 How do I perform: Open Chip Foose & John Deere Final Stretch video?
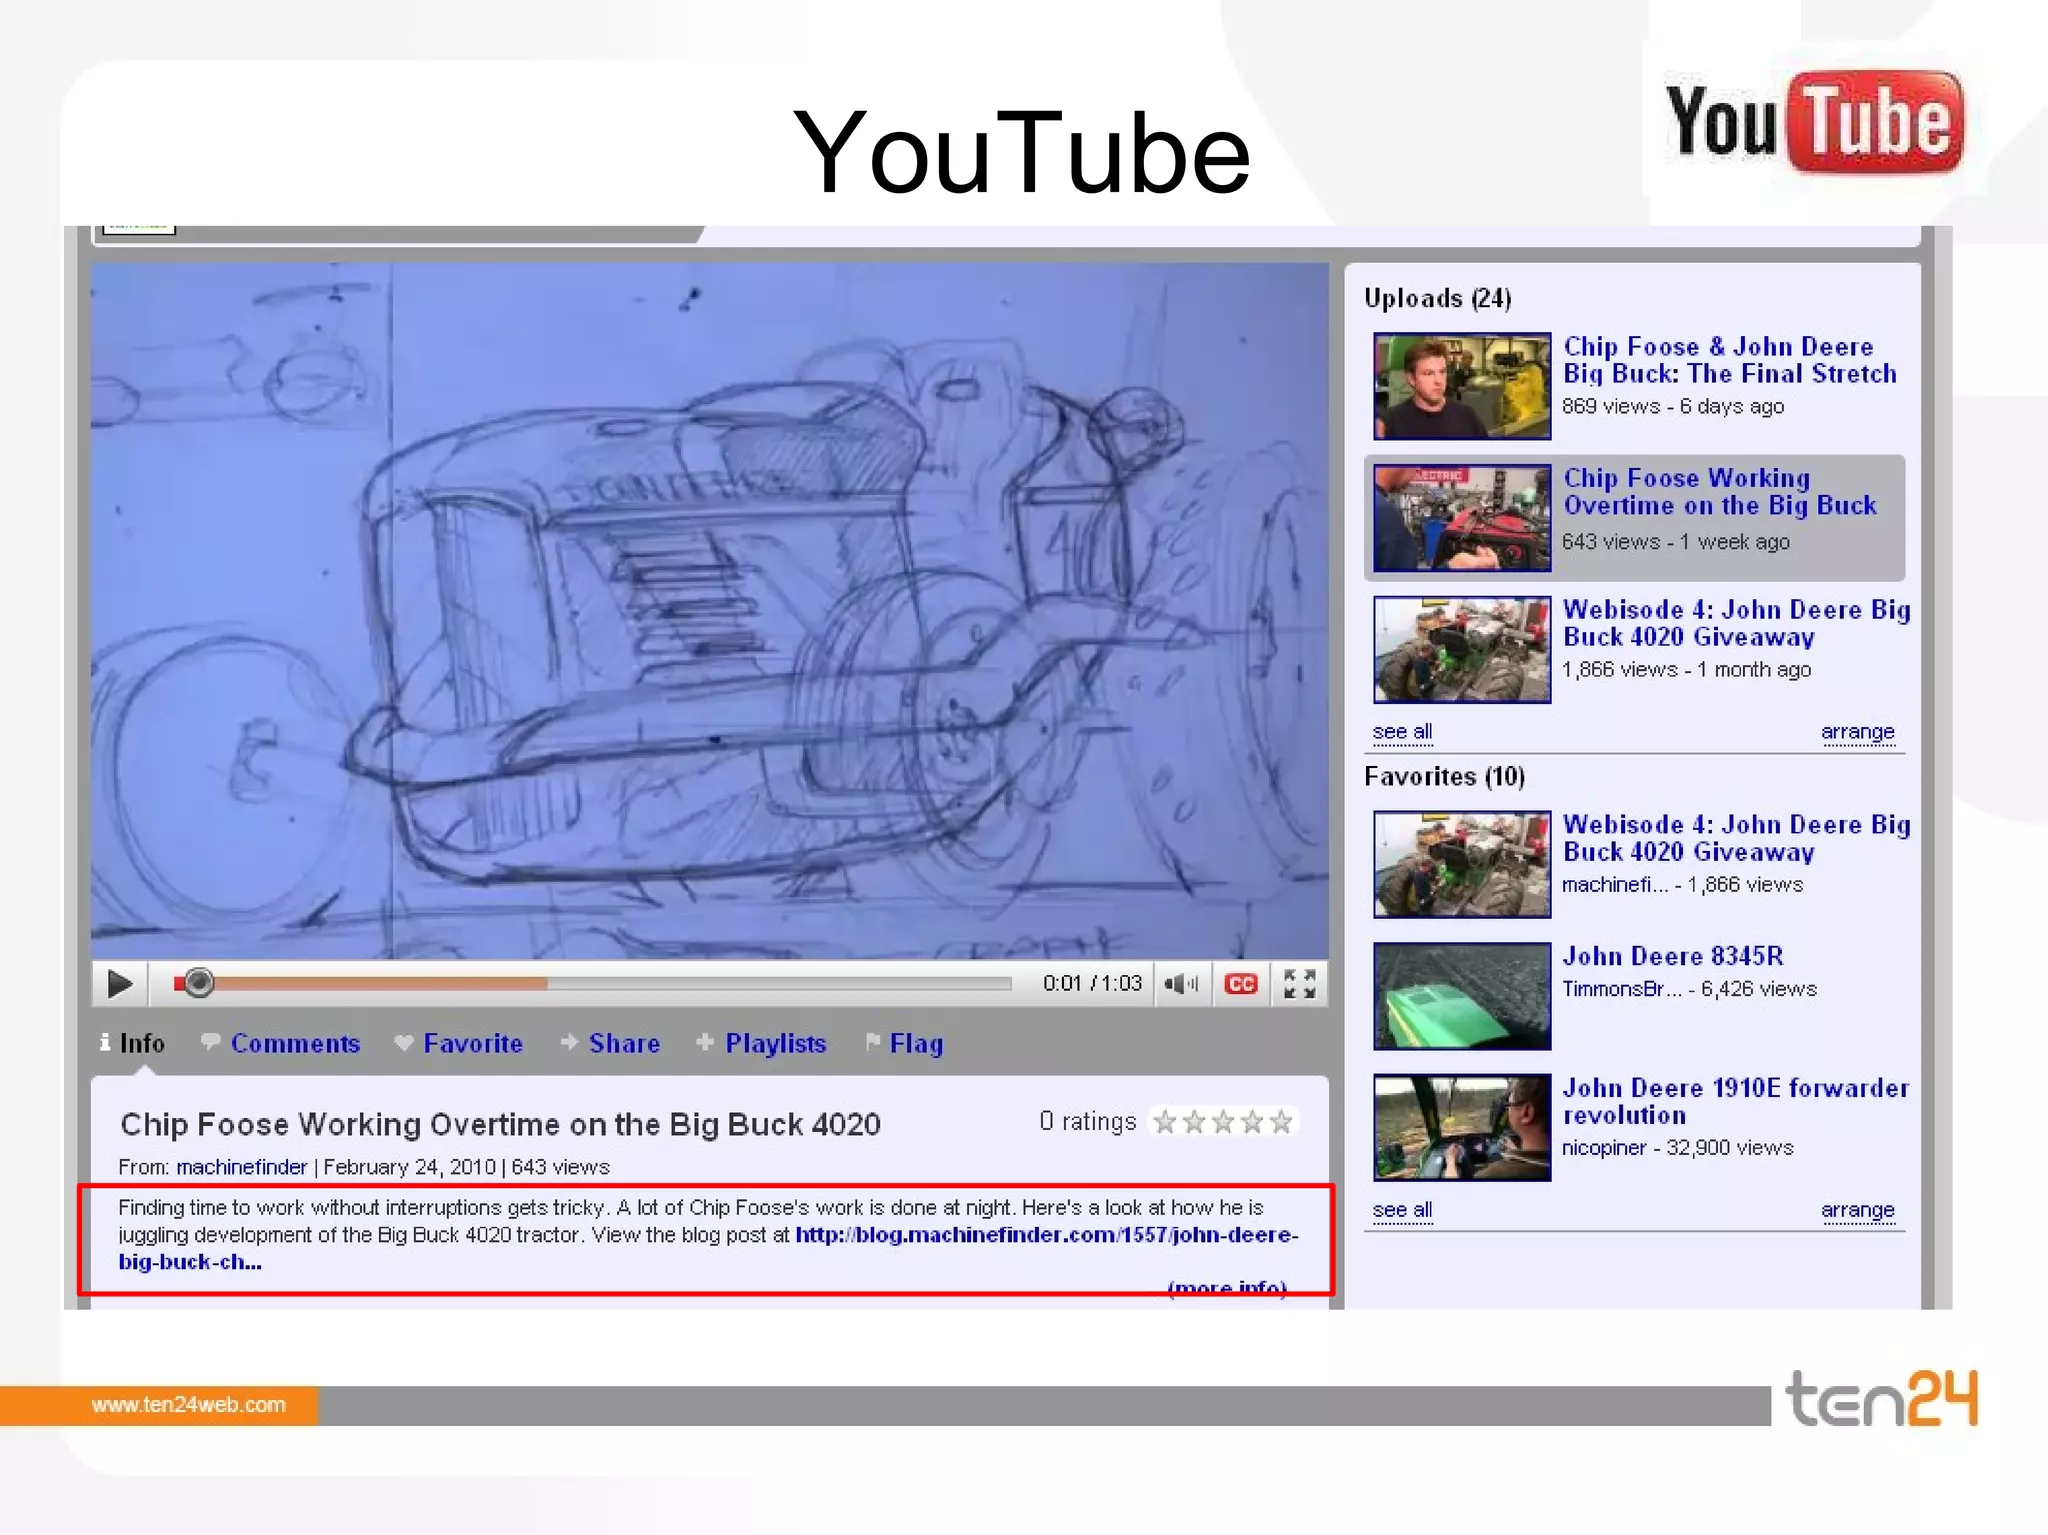[1730, 360]
